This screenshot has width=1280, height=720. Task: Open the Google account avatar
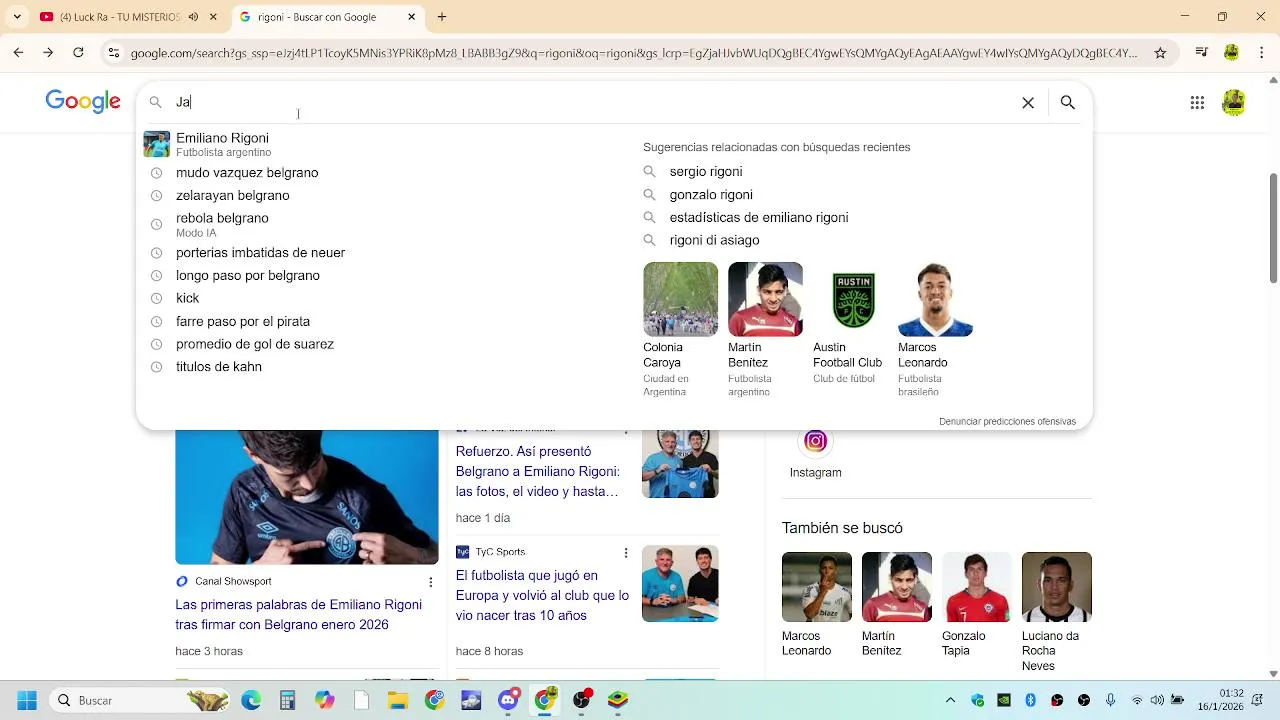click(1233, 102)
